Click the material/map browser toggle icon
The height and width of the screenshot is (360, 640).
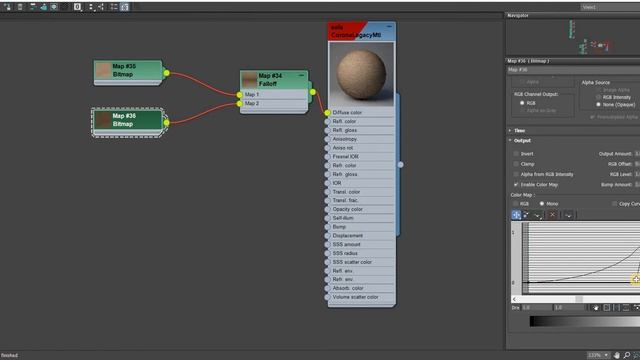point(114,7)
